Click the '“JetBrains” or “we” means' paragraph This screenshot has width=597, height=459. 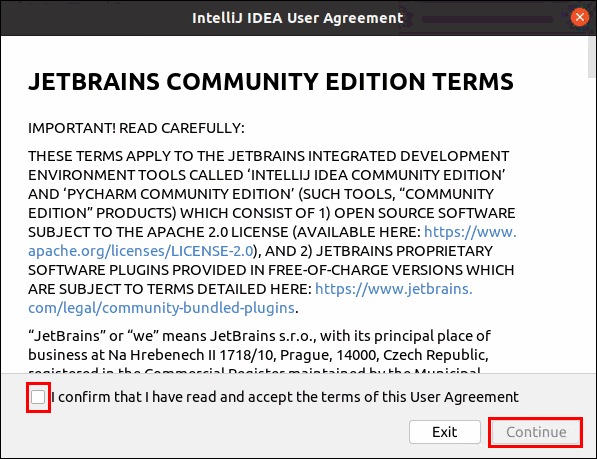coord(259,350)
